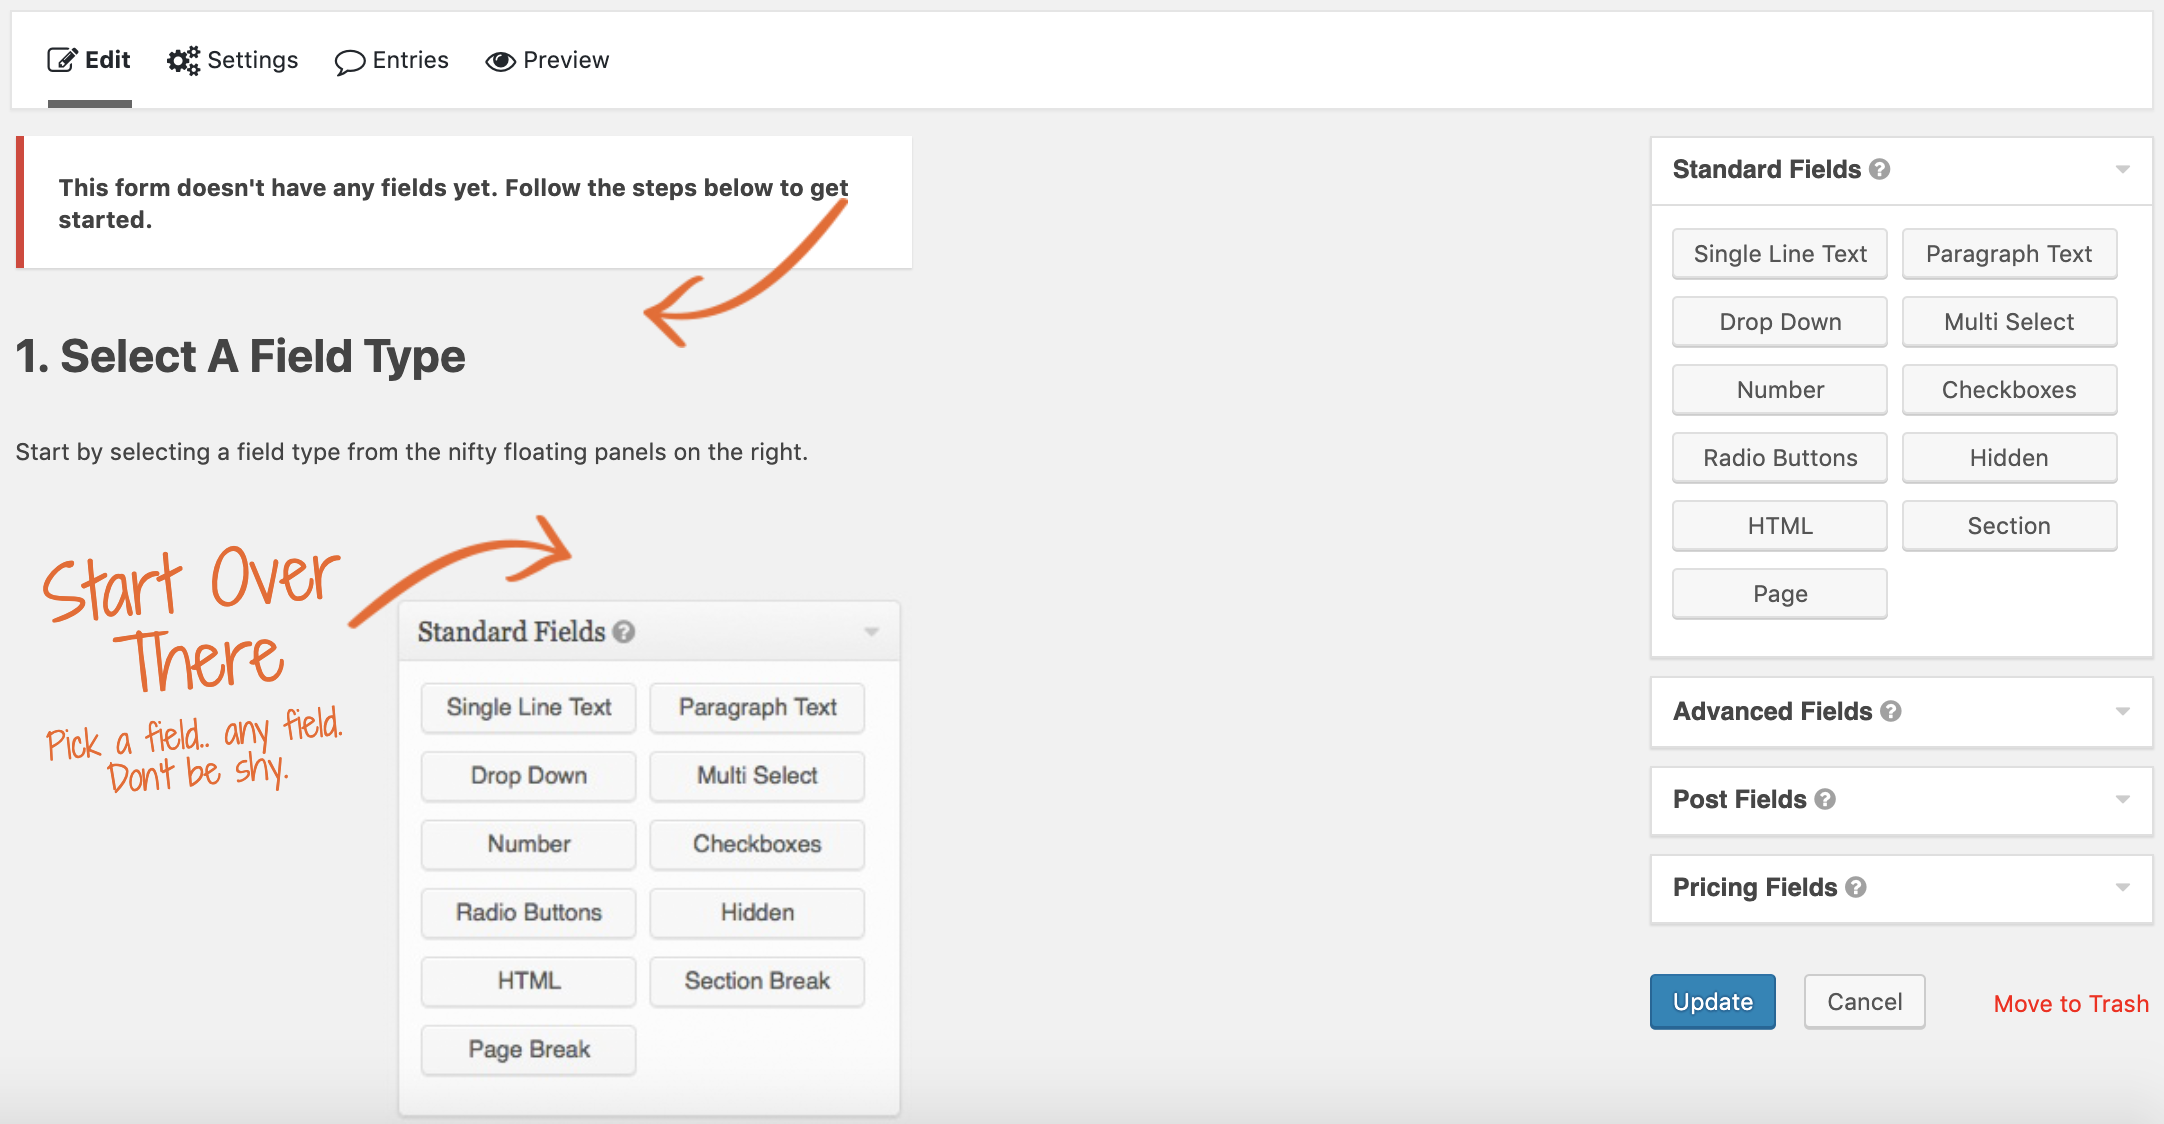Click the Edit pencil icon

coord(62,59)
